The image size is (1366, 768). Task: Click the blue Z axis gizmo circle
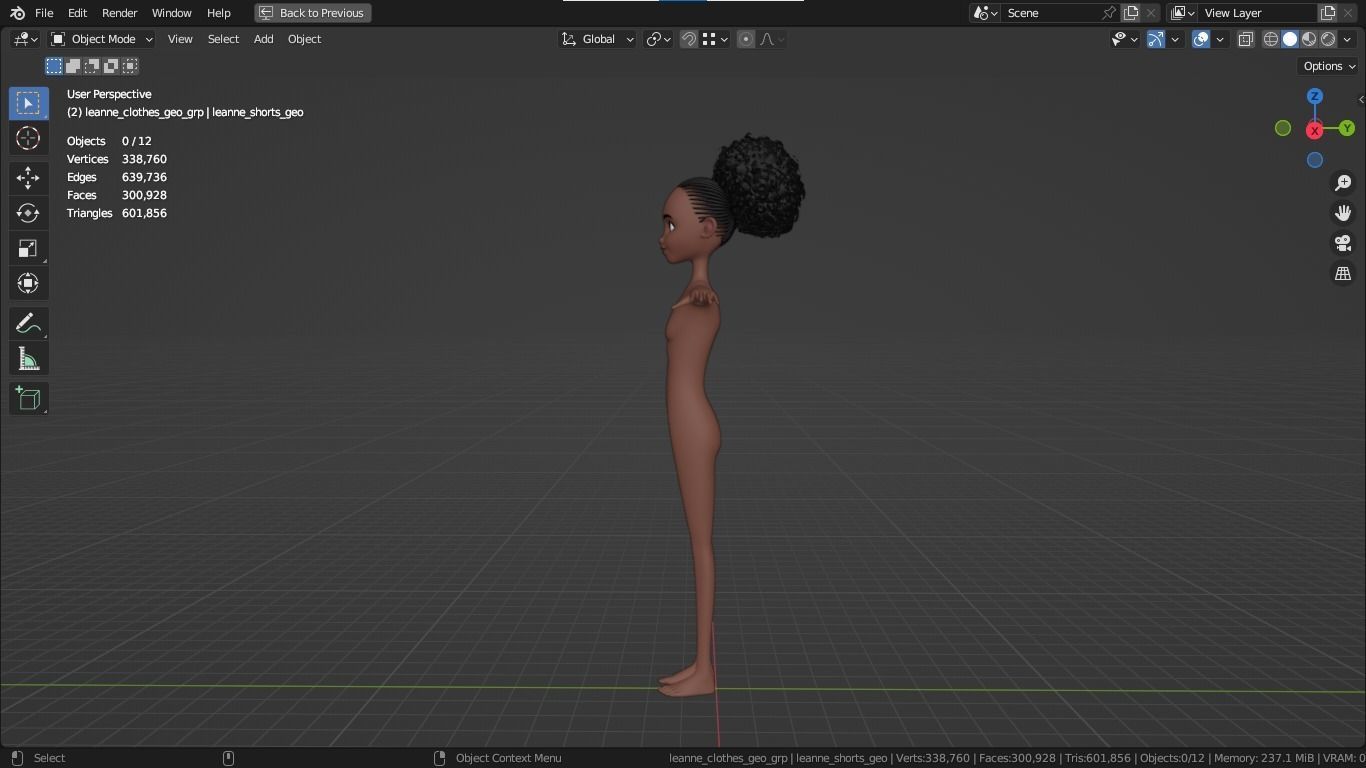1315,96
